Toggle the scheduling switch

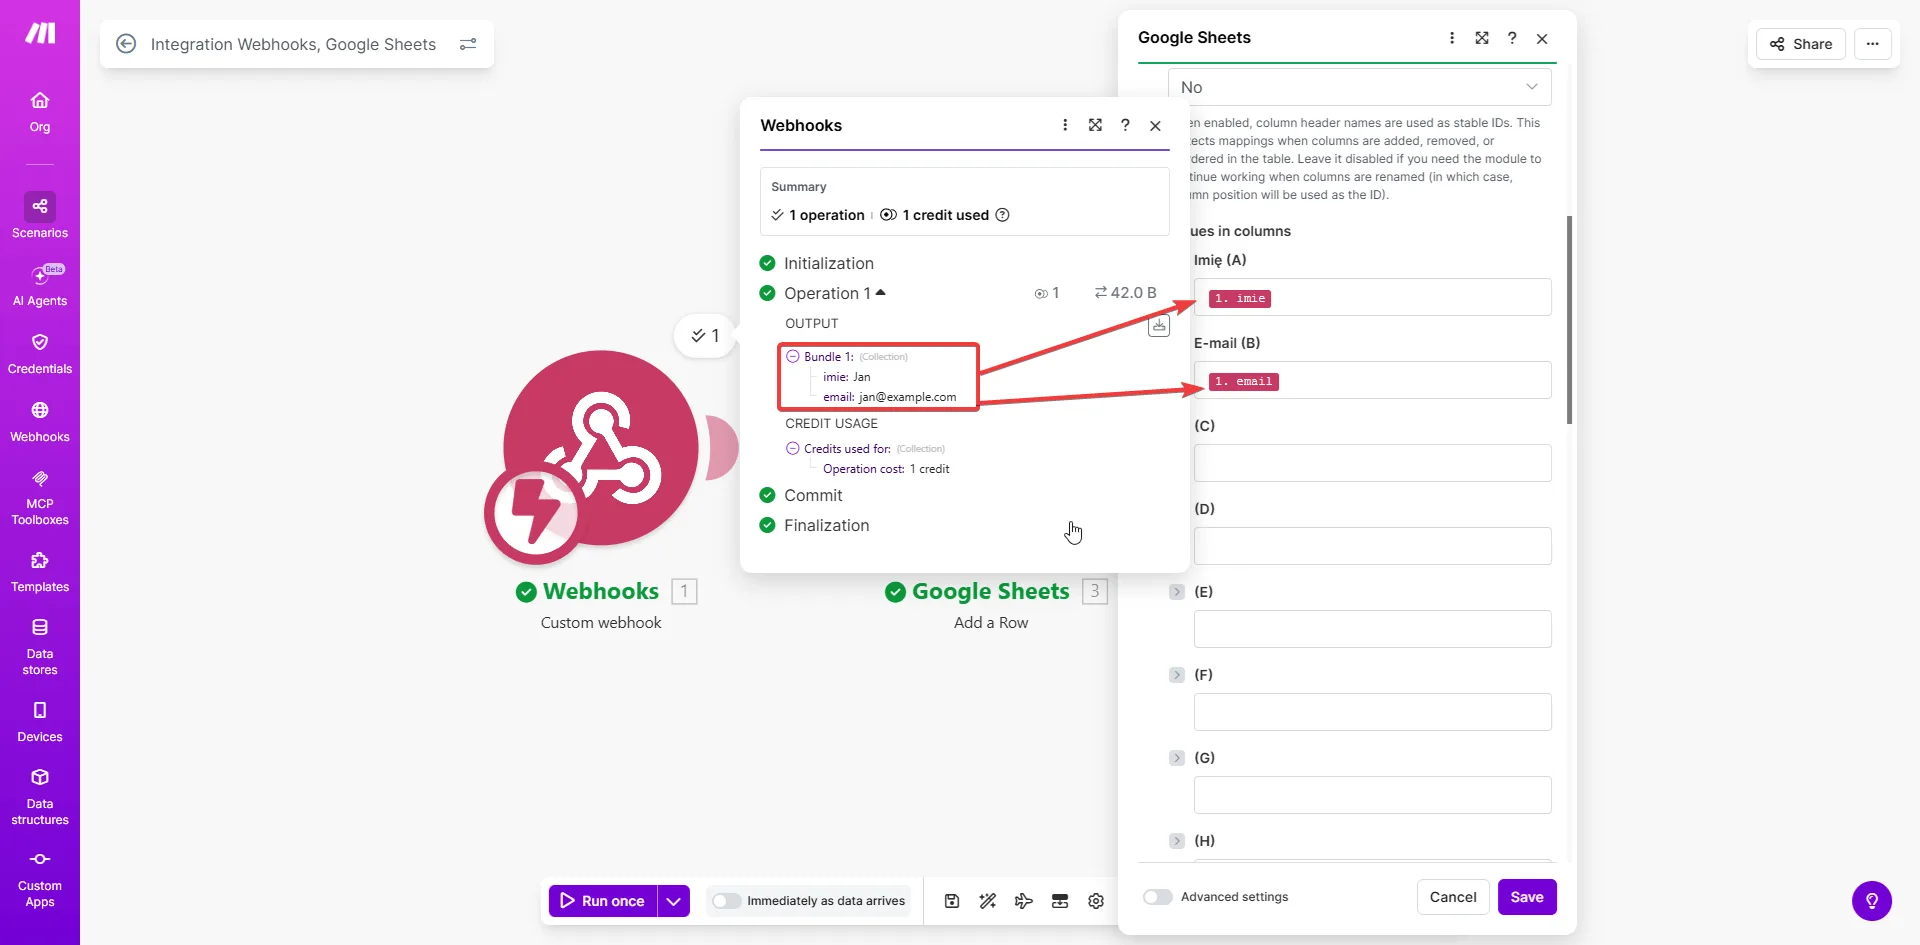point(726,901)
